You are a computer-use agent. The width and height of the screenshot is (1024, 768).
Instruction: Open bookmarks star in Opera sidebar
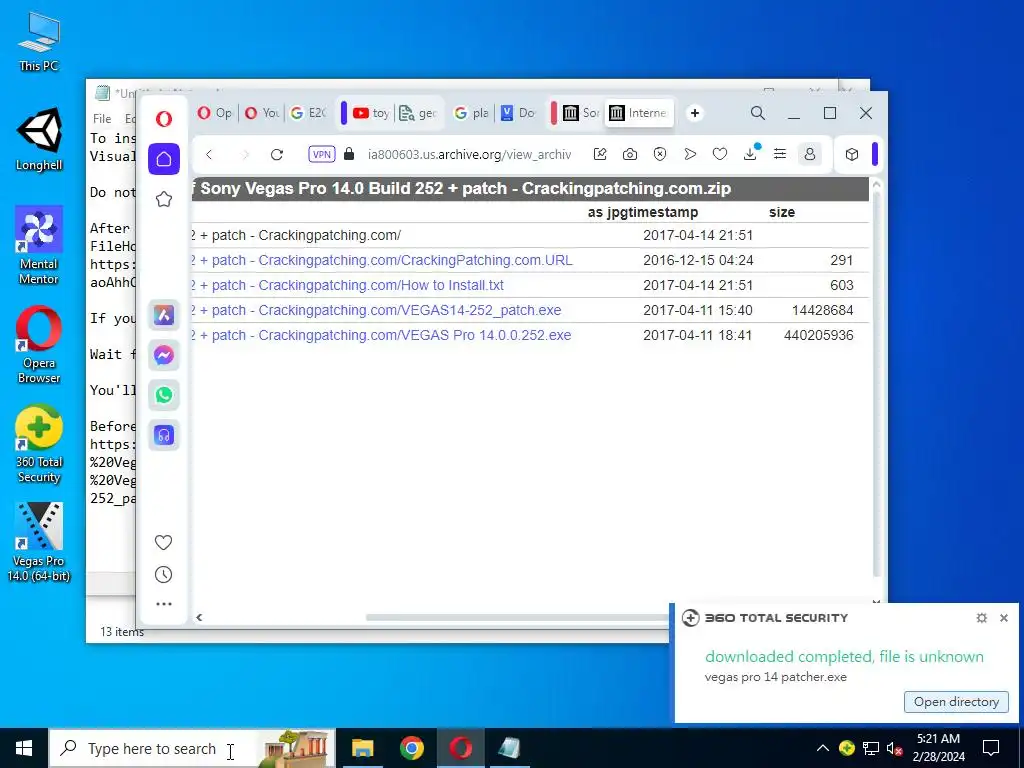pyautogui.click(x=164, y=199)
